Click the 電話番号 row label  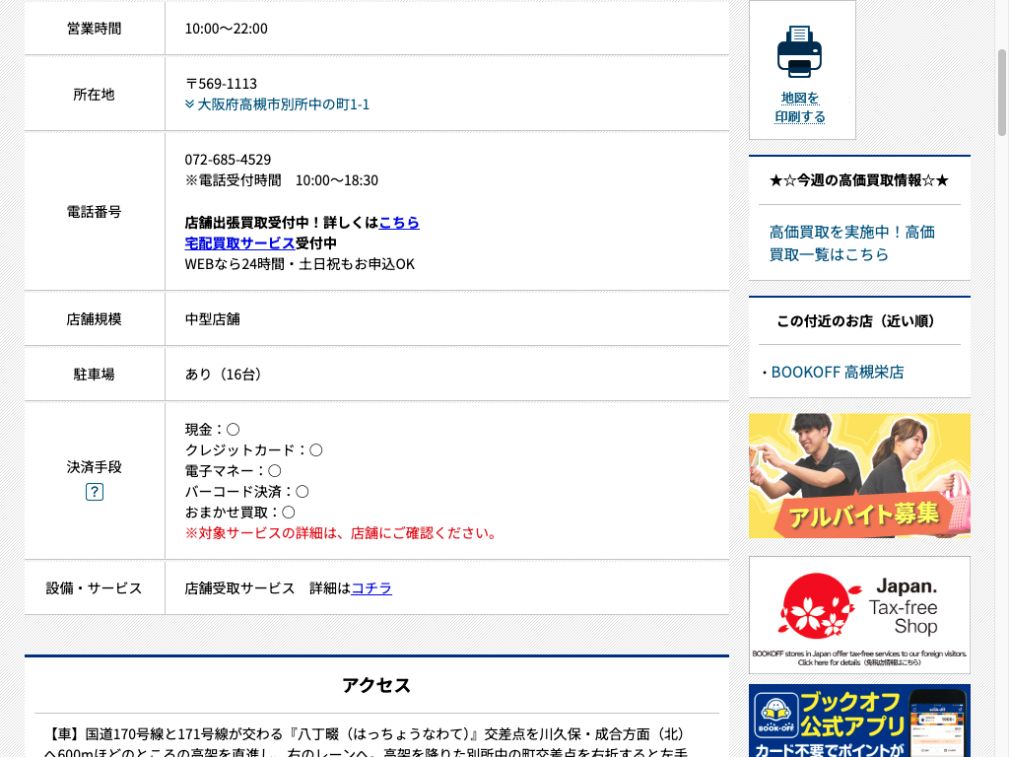[94, 212]
